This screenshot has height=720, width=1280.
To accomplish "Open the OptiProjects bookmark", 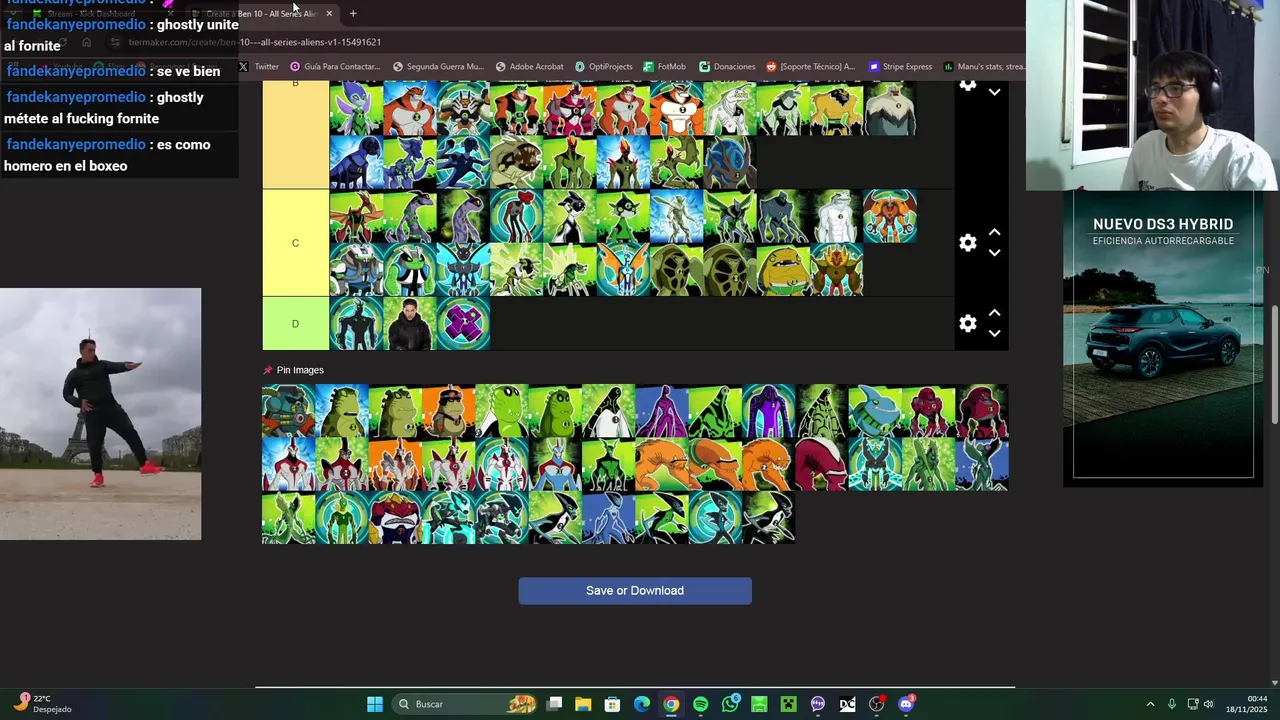I will click(x=604, y=67).
